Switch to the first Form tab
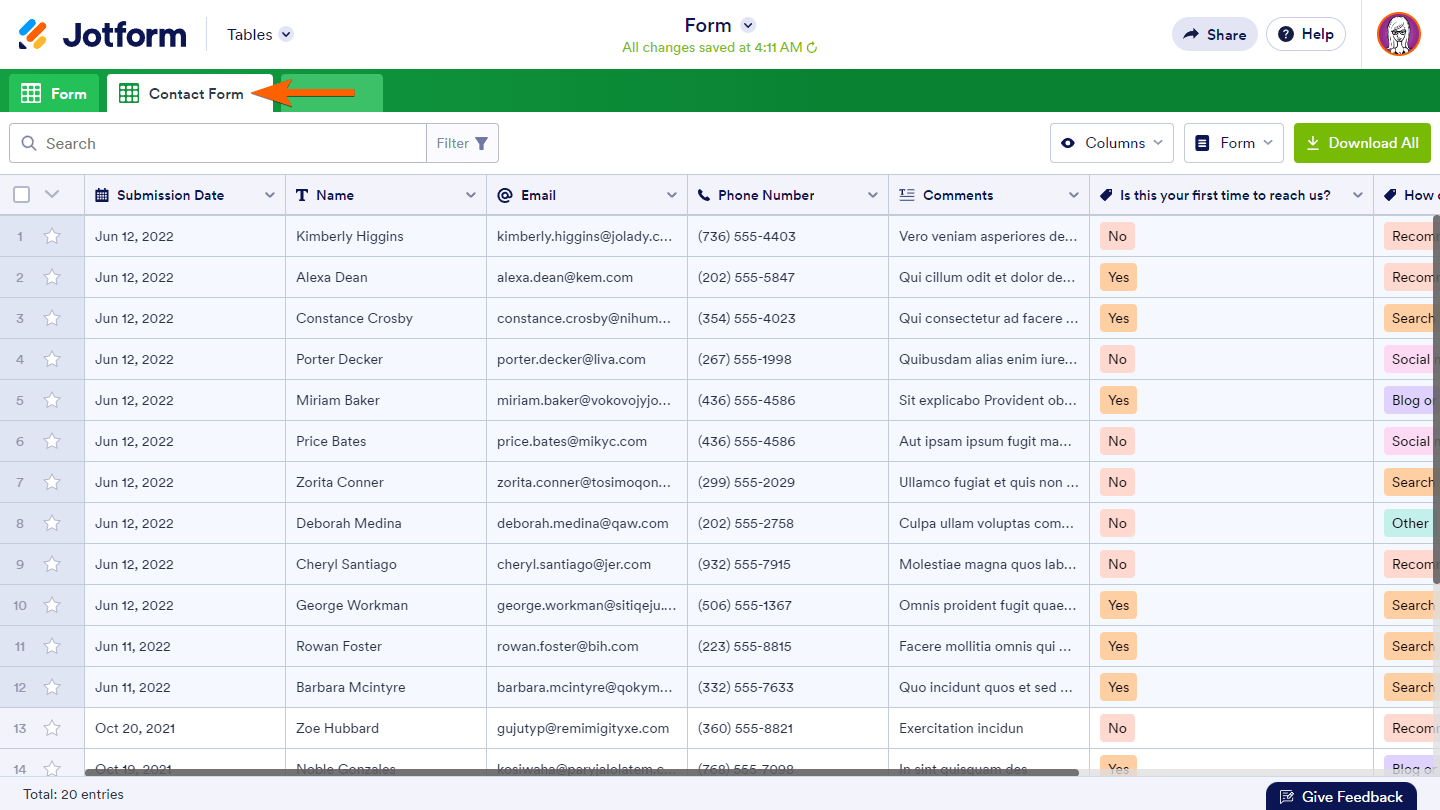1440x810 pixels. (55, 94)
